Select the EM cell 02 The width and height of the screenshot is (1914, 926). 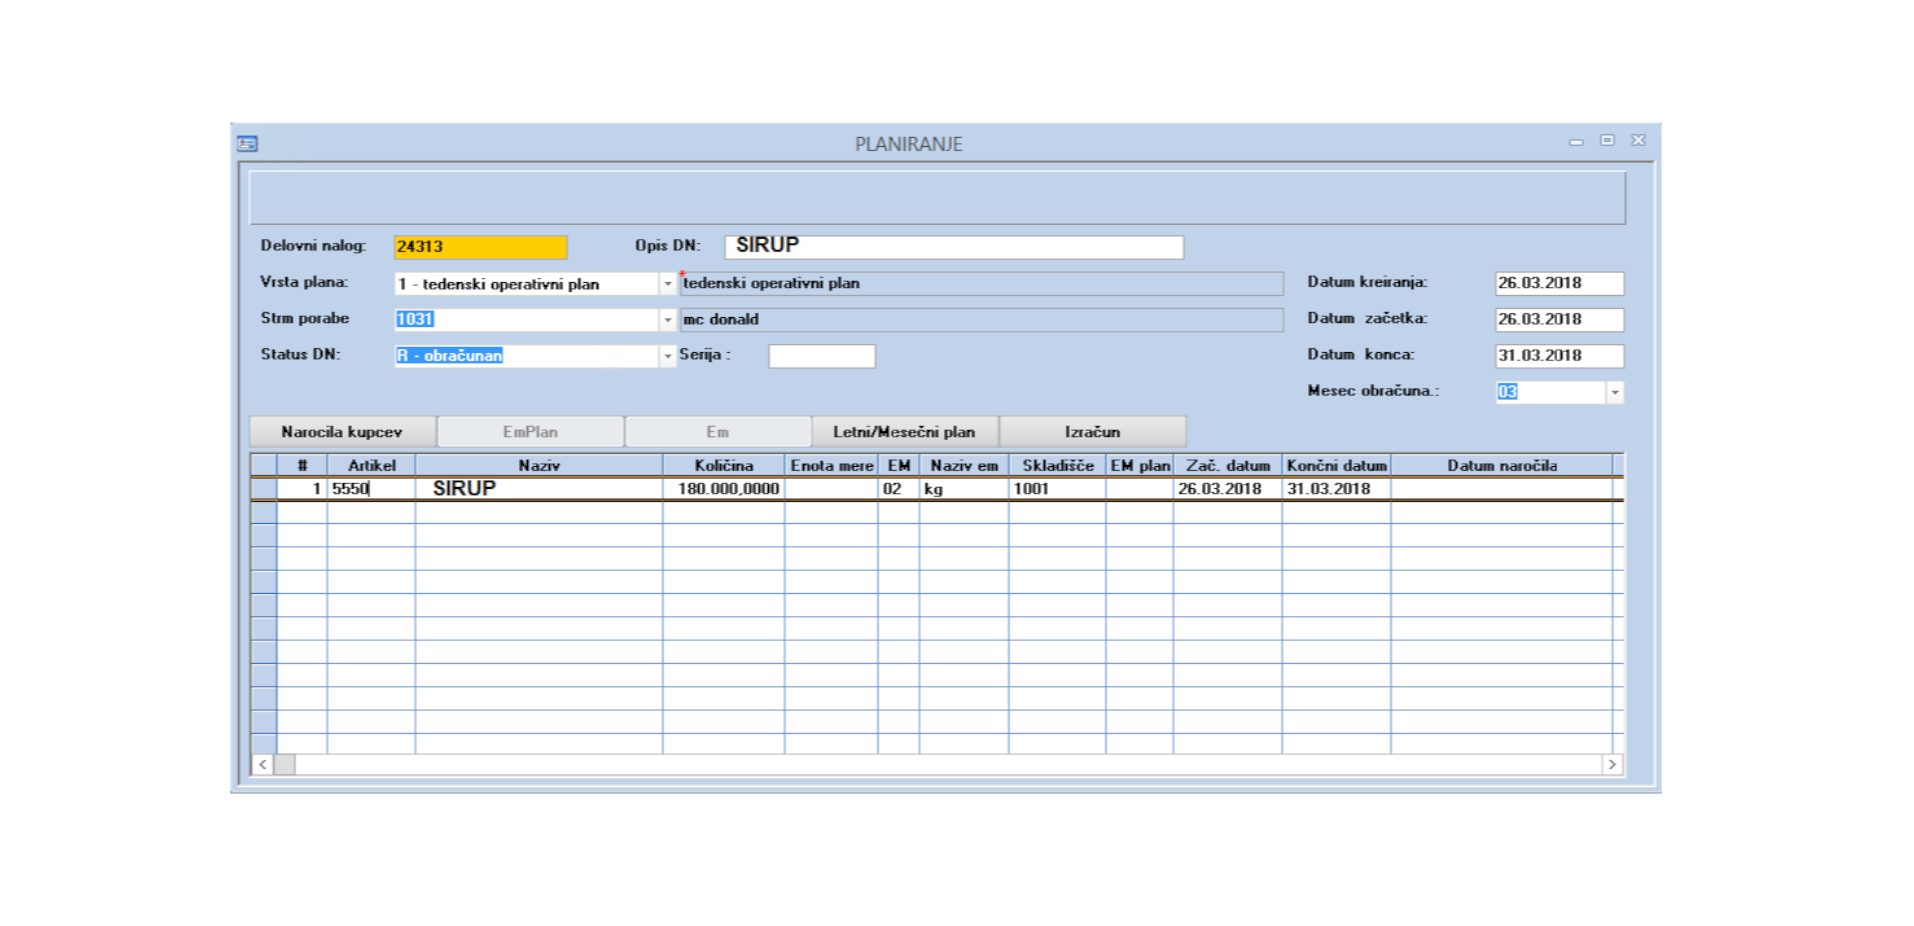click(898, 489)
